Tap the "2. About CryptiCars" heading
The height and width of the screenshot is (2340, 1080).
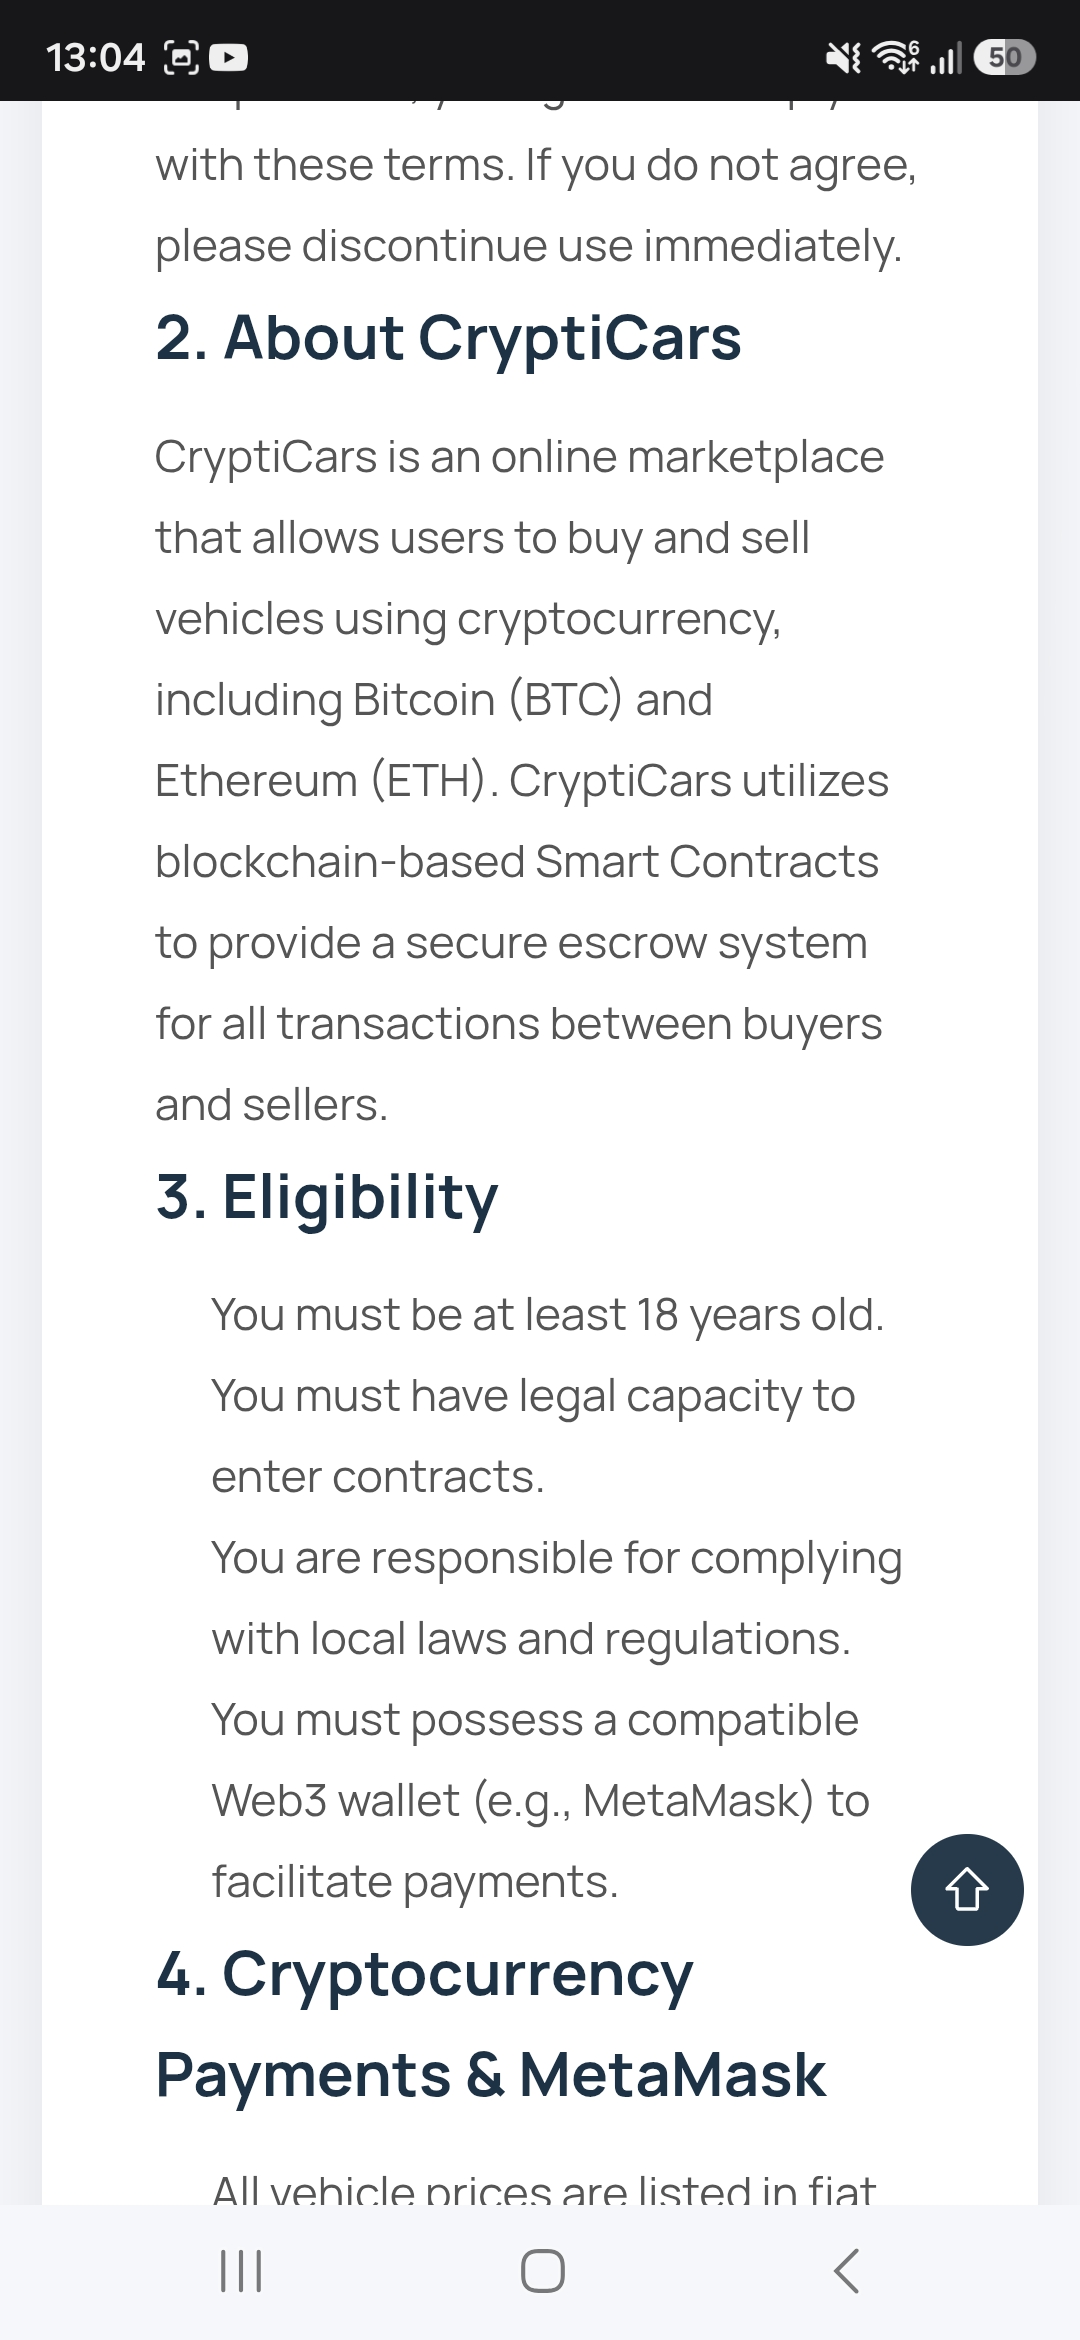(448, 337)
